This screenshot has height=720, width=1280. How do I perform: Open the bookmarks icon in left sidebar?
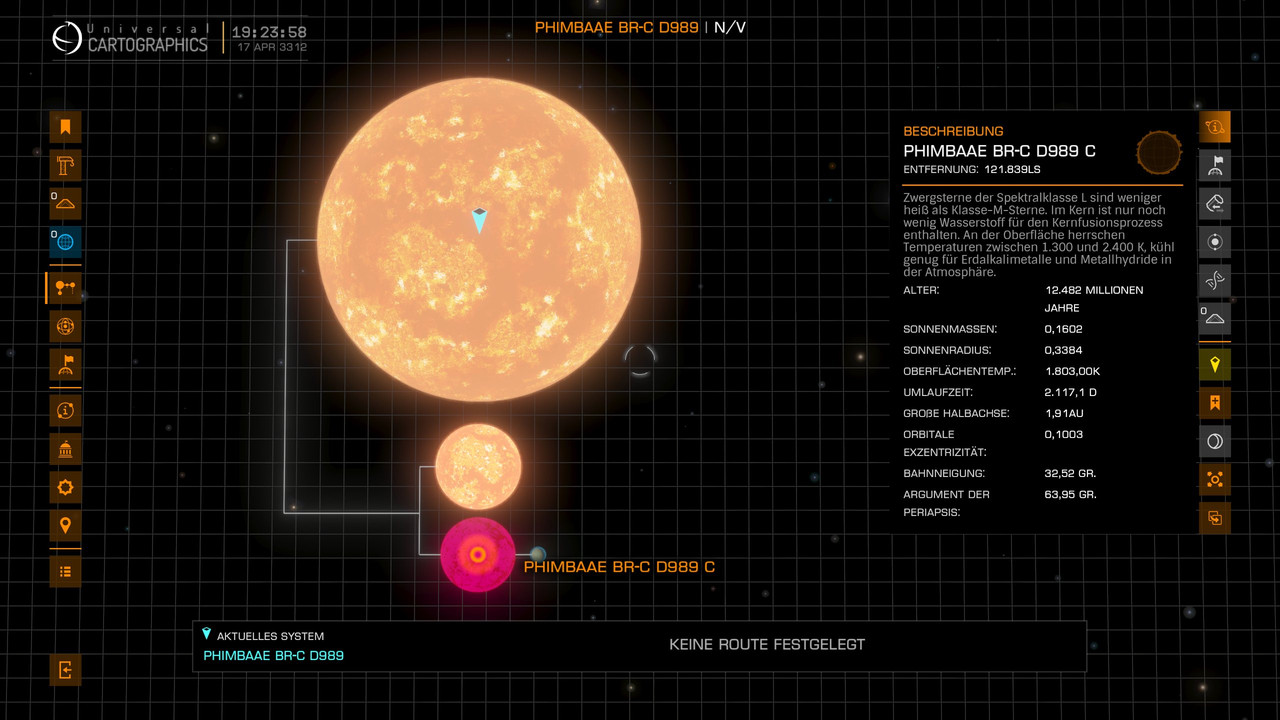(65, 127)
